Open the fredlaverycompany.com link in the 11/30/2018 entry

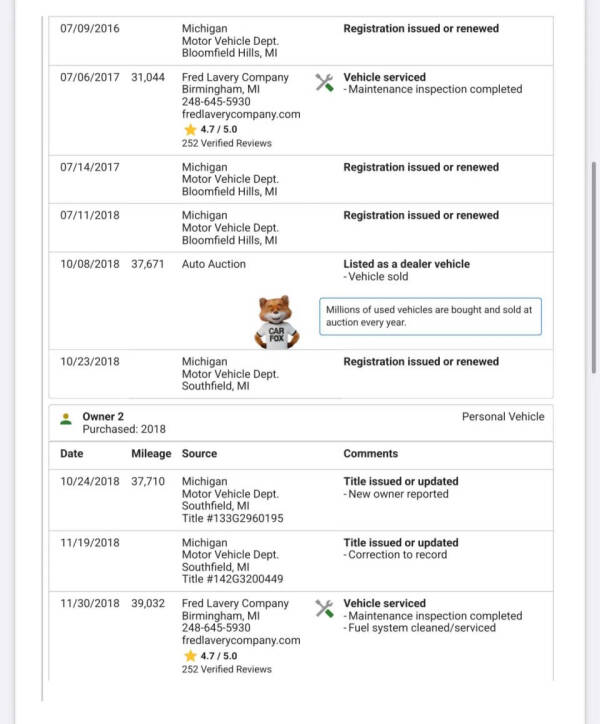(241, 640)
